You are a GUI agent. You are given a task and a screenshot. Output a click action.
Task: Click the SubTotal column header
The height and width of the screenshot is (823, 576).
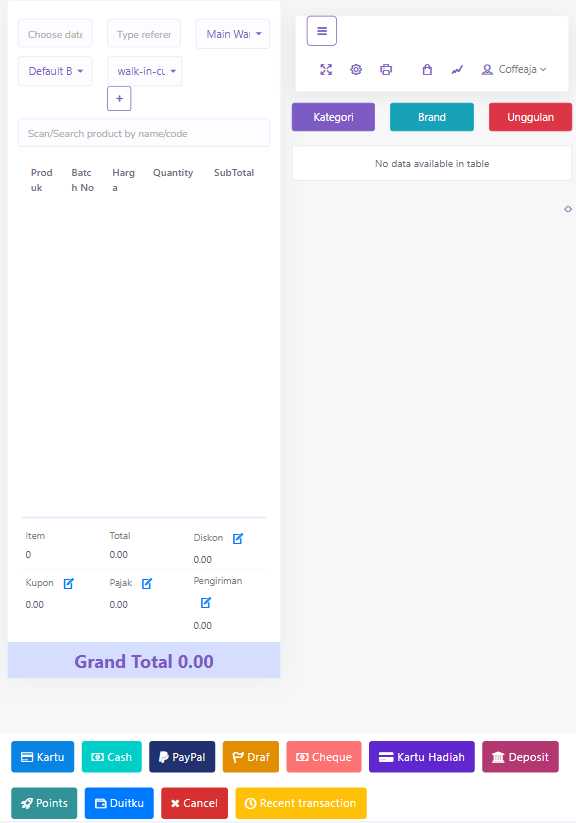pos(234,173)
